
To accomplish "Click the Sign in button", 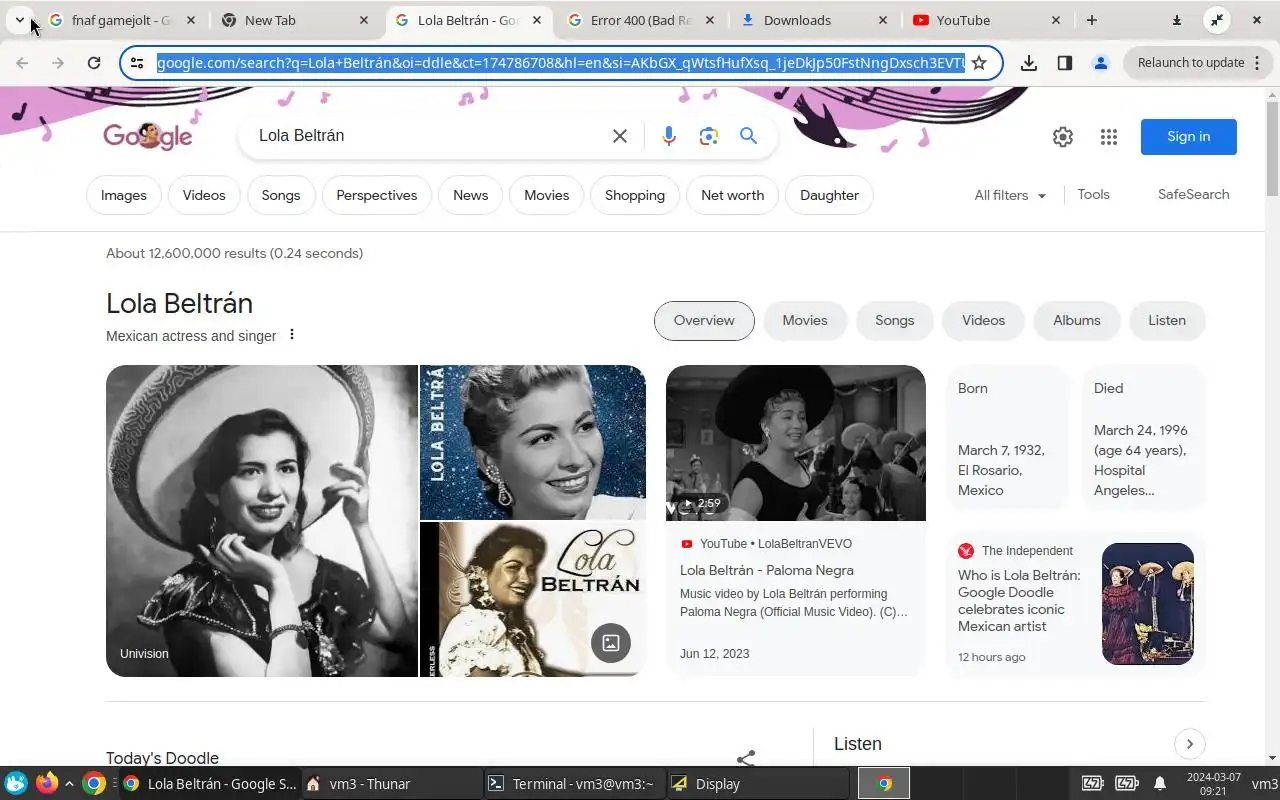I will tap(1189, 137).
